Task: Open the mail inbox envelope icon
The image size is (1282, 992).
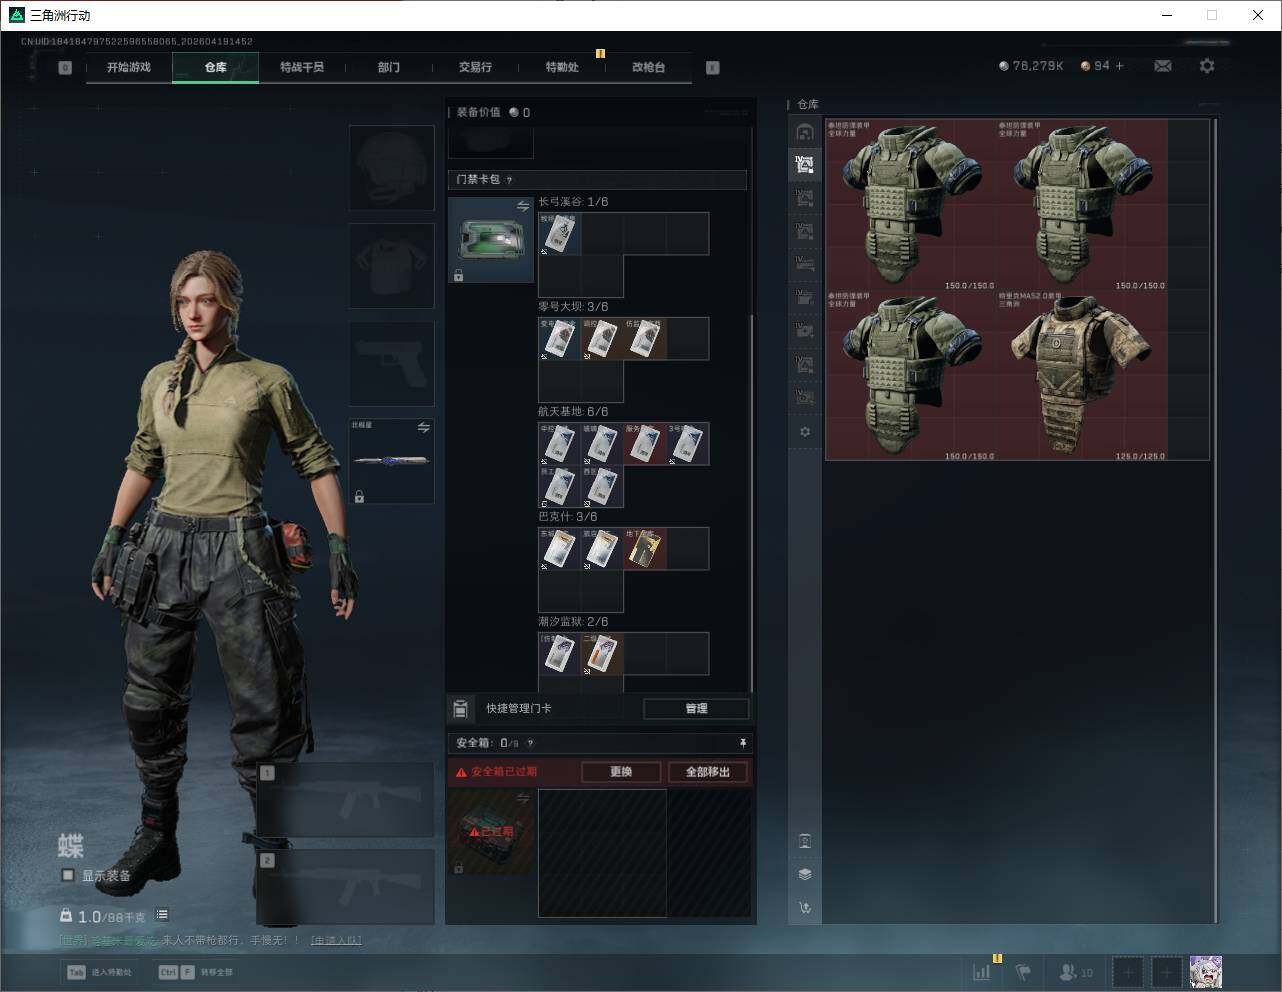Action: (x=1163, y=66)
